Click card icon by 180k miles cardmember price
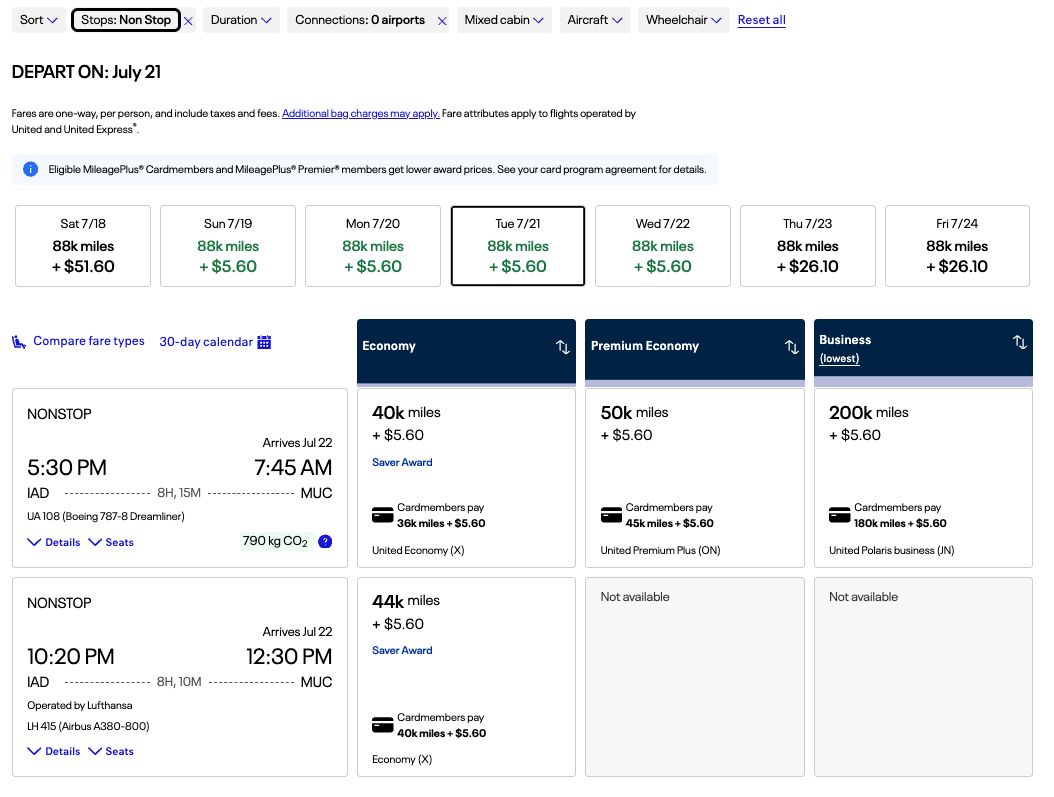Screen dimensions: 1054x797 [840, 515]
